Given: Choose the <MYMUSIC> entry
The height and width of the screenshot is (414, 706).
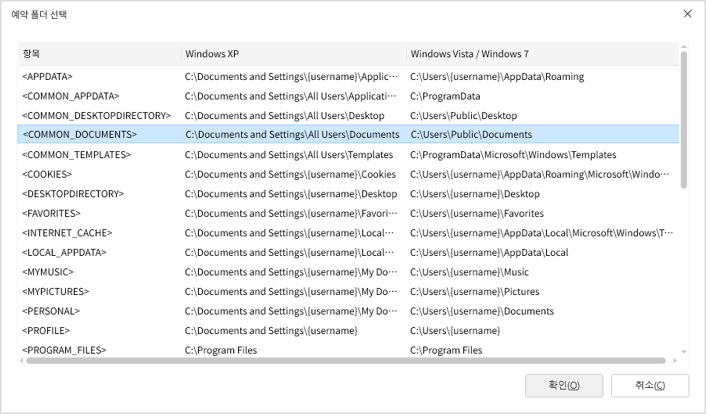Looking at the screenshot, I should coord(47,272).
